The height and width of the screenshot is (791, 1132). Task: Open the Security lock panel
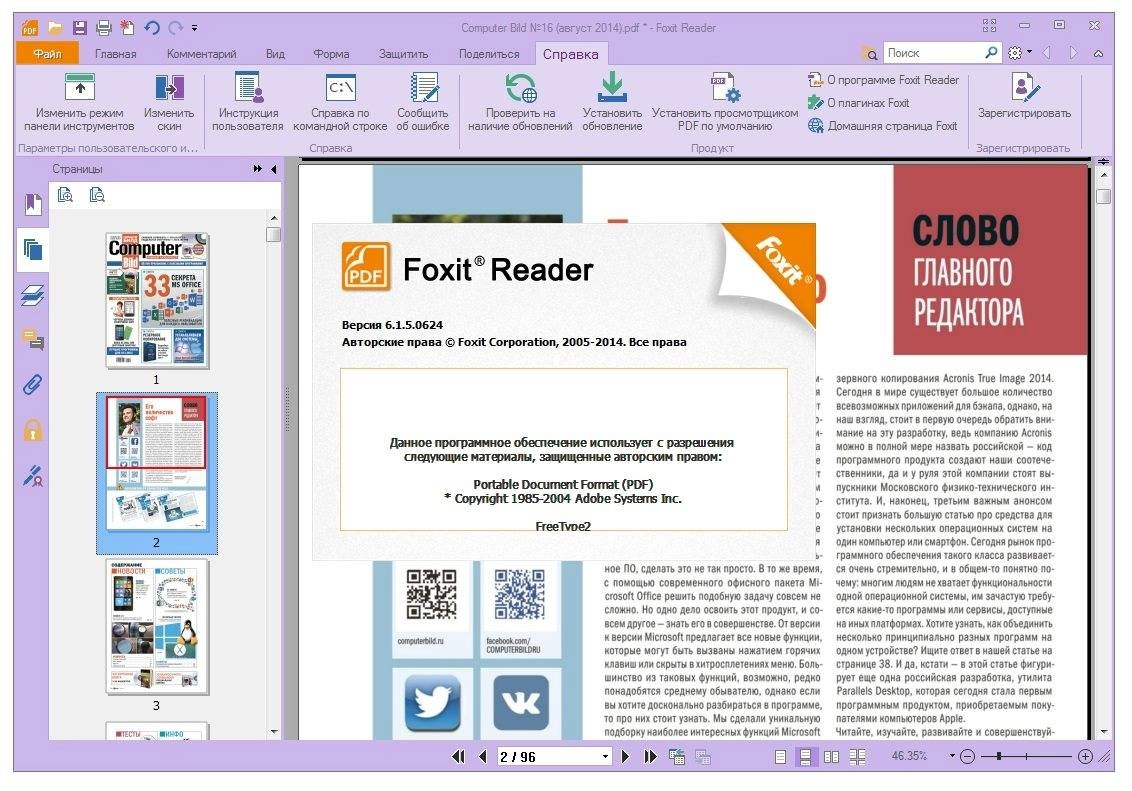32,430
